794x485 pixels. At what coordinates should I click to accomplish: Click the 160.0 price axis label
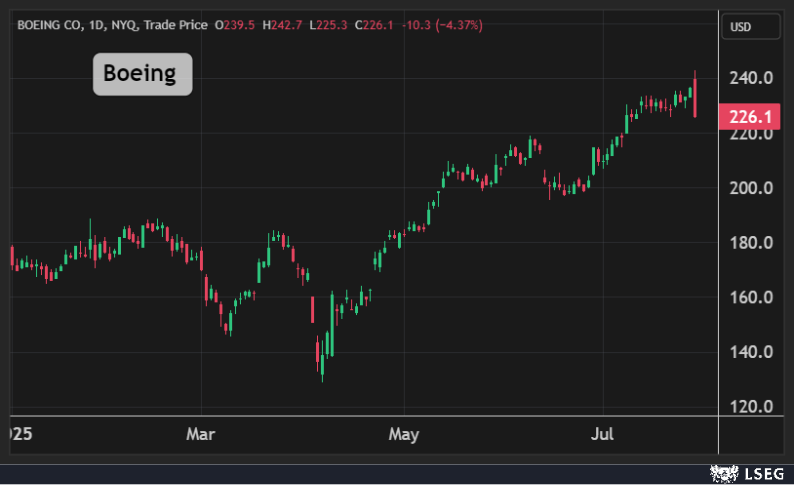(x=750, y=297)
